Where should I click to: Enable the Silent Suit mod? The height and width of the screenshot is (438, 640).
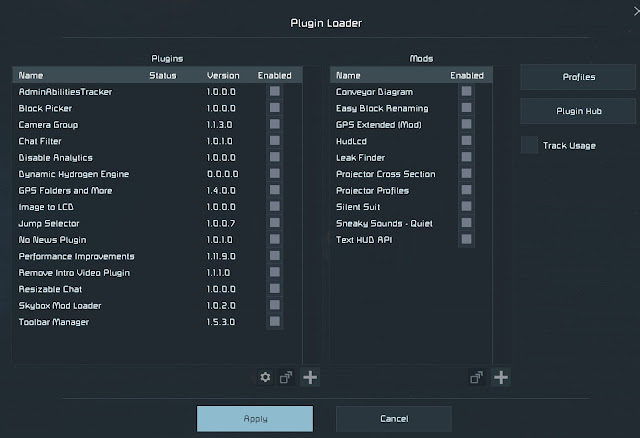click(x=466, y=206)
